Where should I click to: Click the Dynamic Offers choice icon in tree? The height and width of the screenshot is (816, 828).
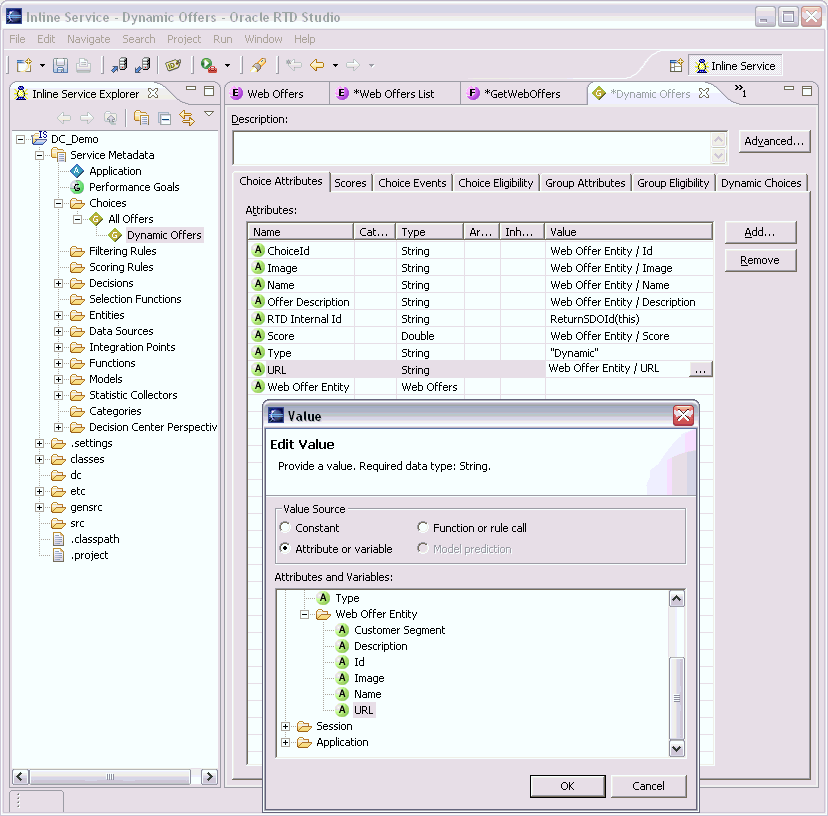tap(115, 235)
